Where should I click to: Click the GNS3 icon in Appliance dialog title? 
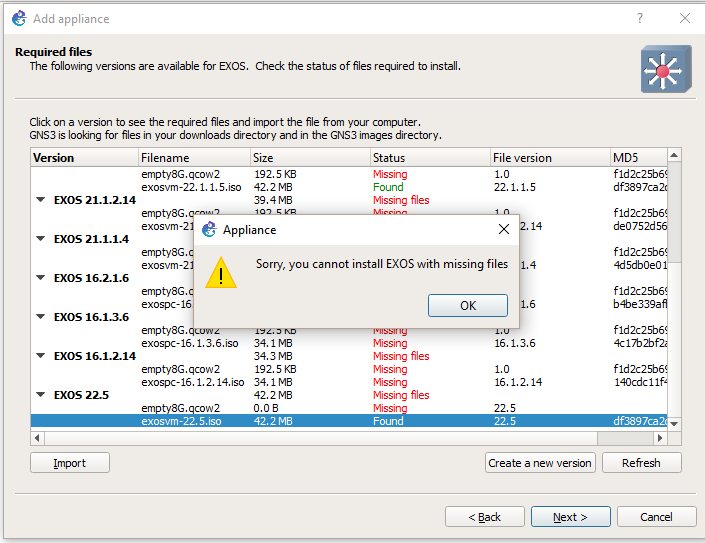209,230
